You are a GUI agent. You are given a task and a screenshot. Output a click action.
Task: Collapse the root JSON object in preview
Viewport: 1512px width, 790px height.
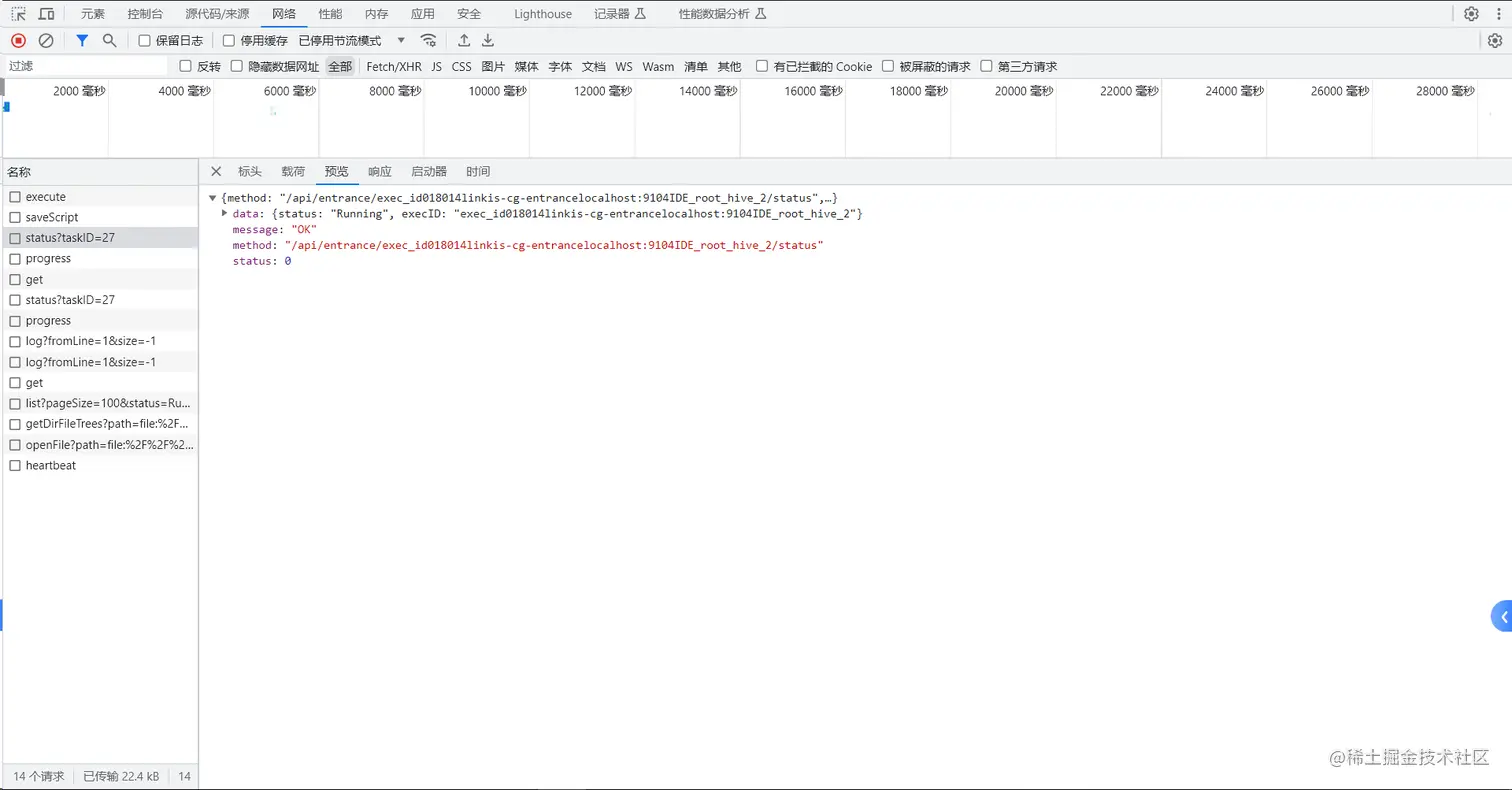pyautogui.click(x=213, y=198)
